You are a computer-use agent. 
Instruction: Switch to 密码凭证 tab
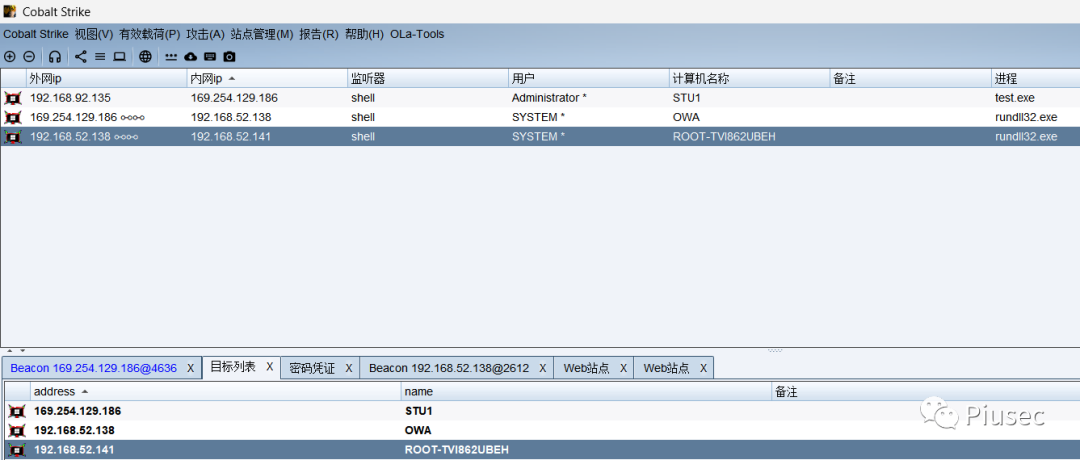coord(312,368)
